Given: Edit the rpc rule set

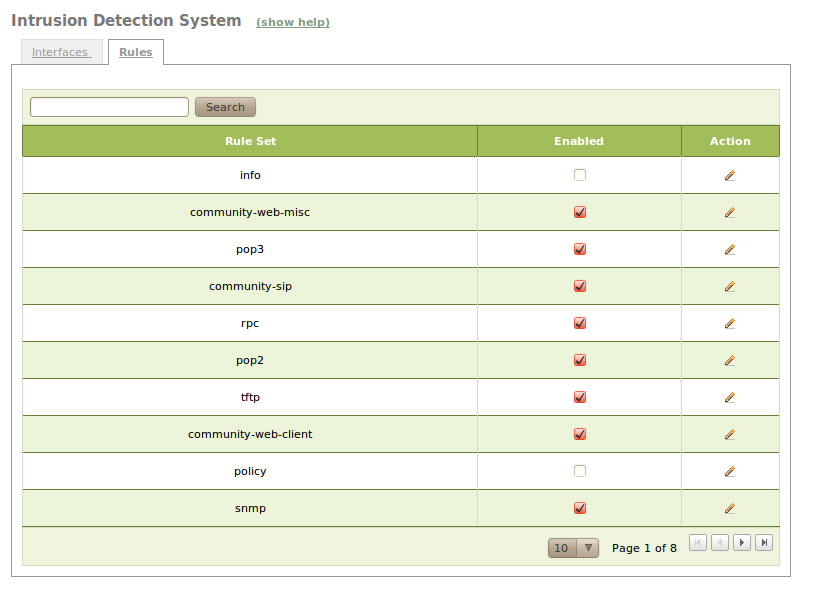Looking at the screenshot, I should coord(730,323).
